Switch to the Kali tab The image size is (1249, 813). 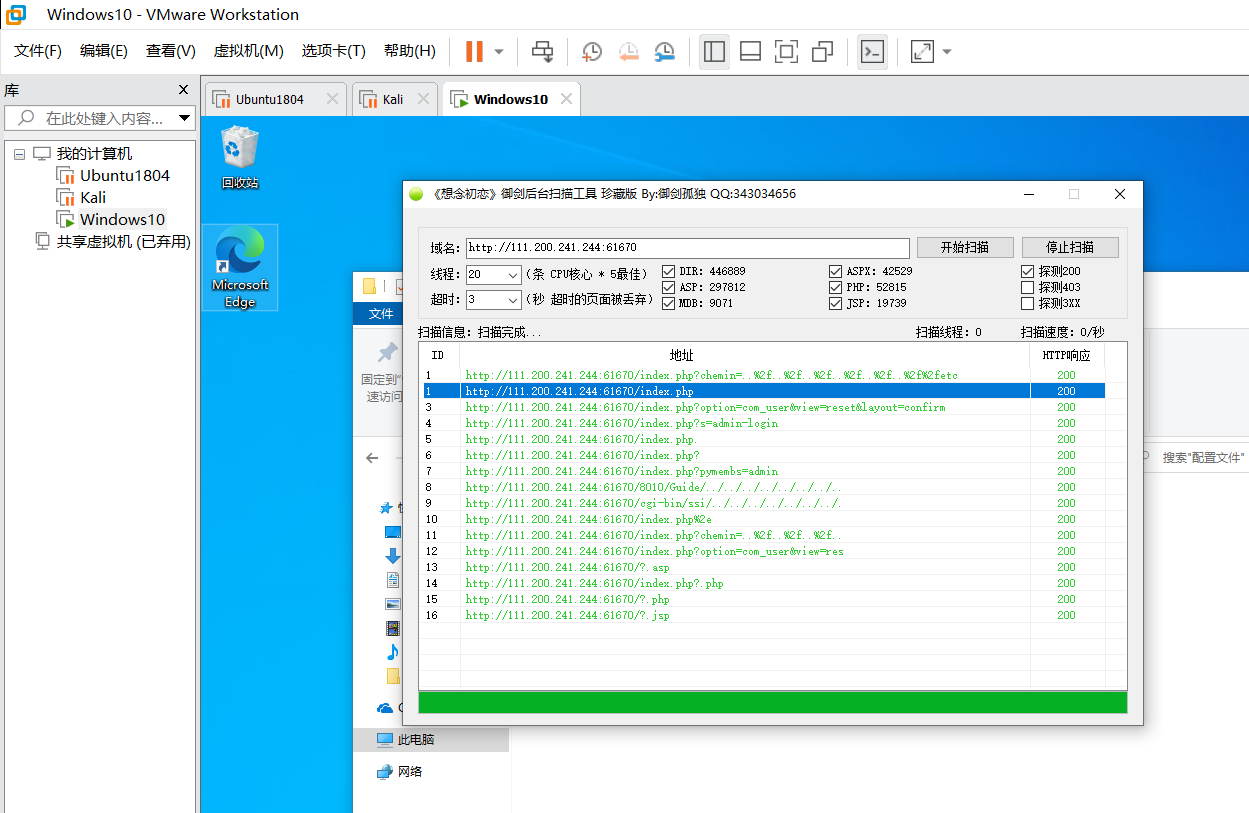point(392,99)
